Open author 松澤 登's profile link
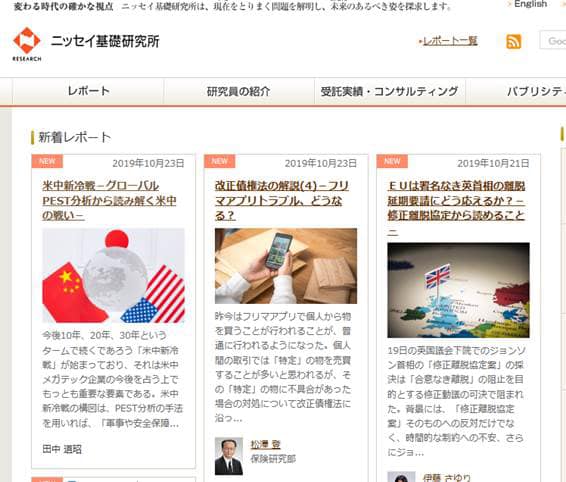Viewport: 566px width, 482px height. tap(266, 444)
